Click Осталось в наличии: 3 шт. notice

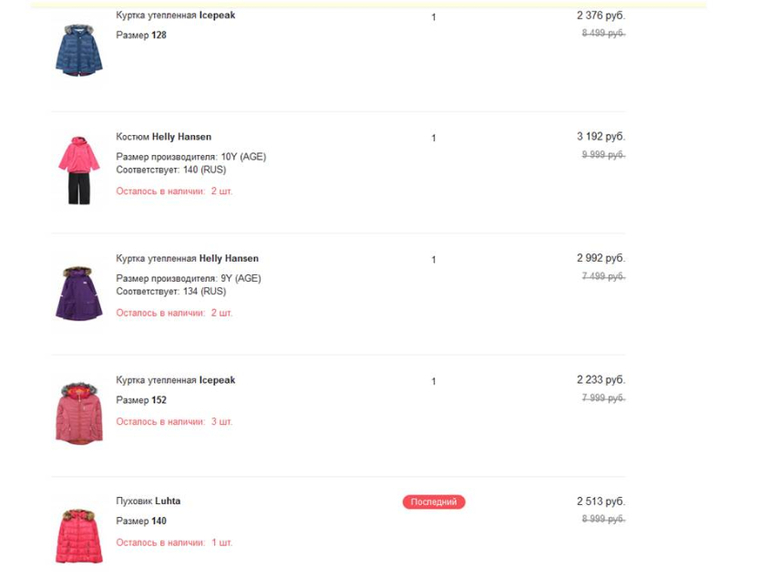pos(174,422)
